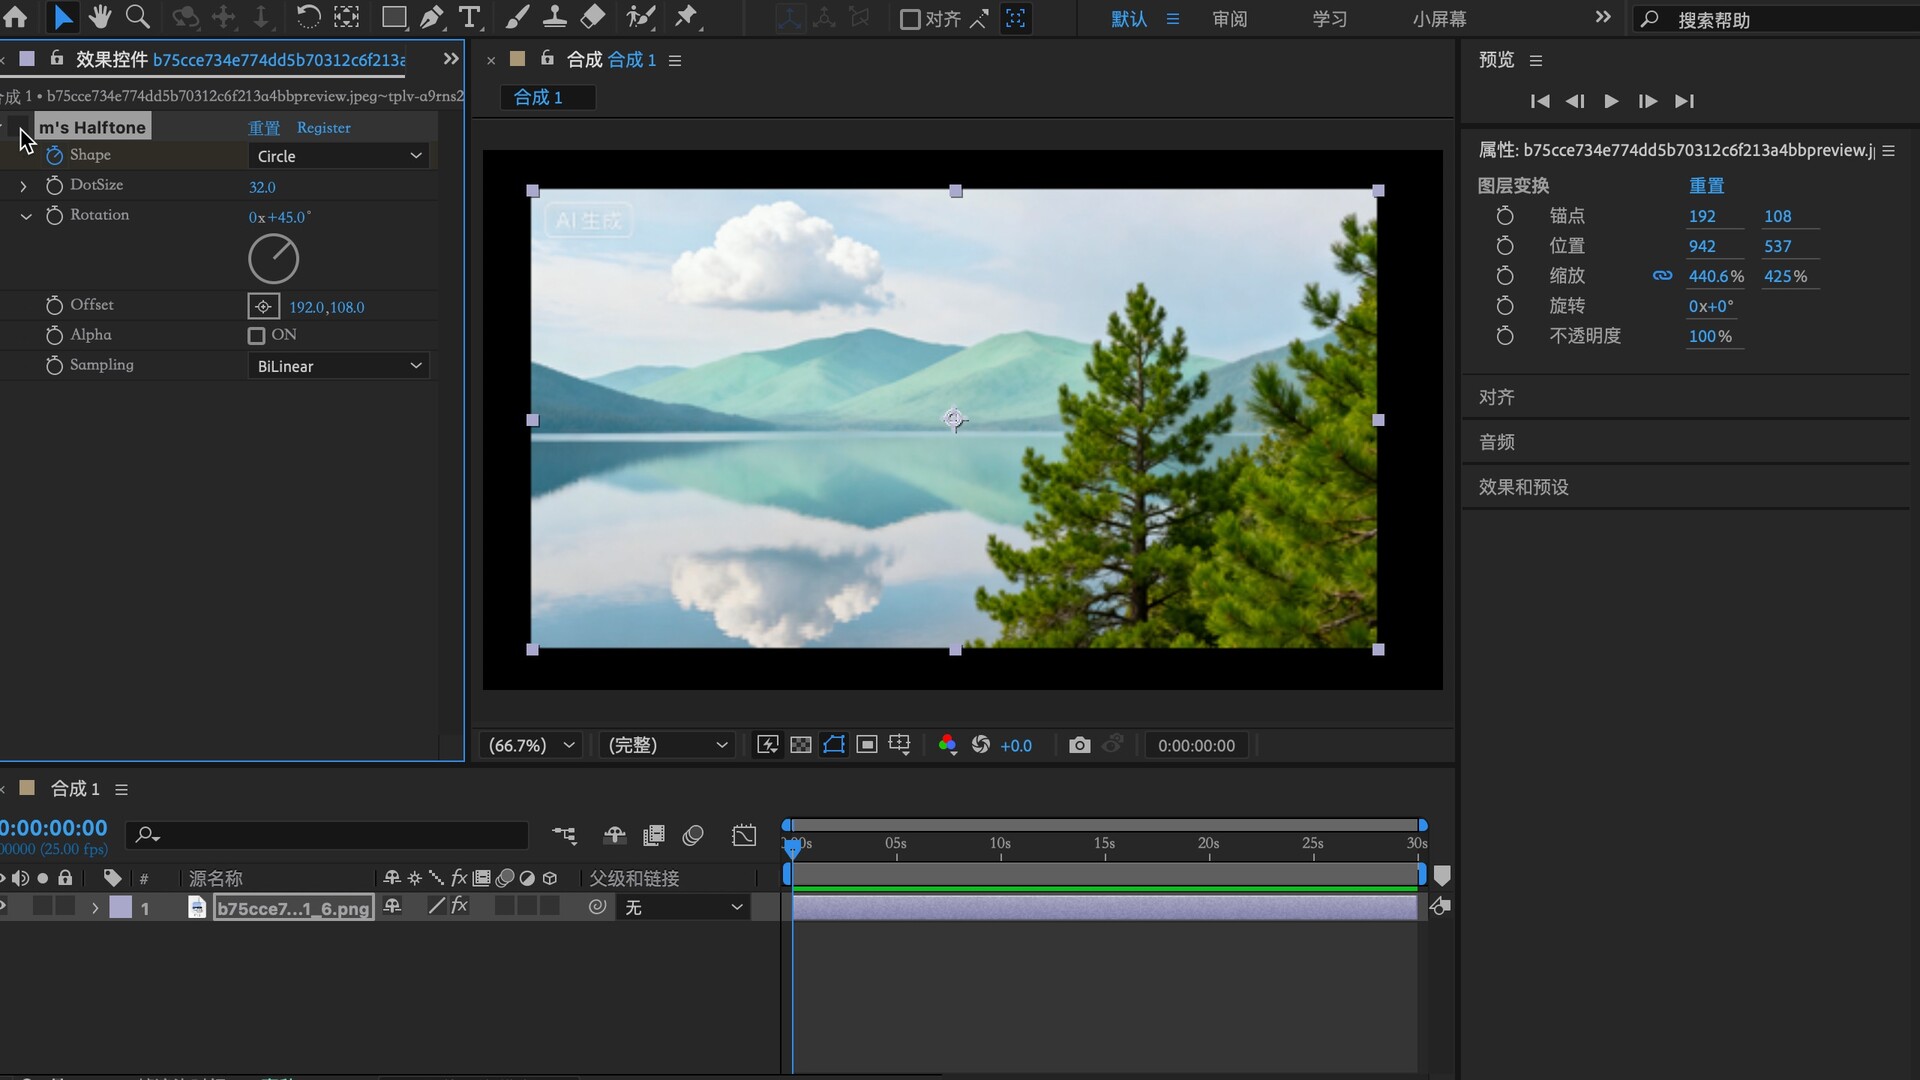The width and height of the screenshot is (1920, 1080).
Task: Switch to the 审阅 workspace
Action: pos(1229,19)
